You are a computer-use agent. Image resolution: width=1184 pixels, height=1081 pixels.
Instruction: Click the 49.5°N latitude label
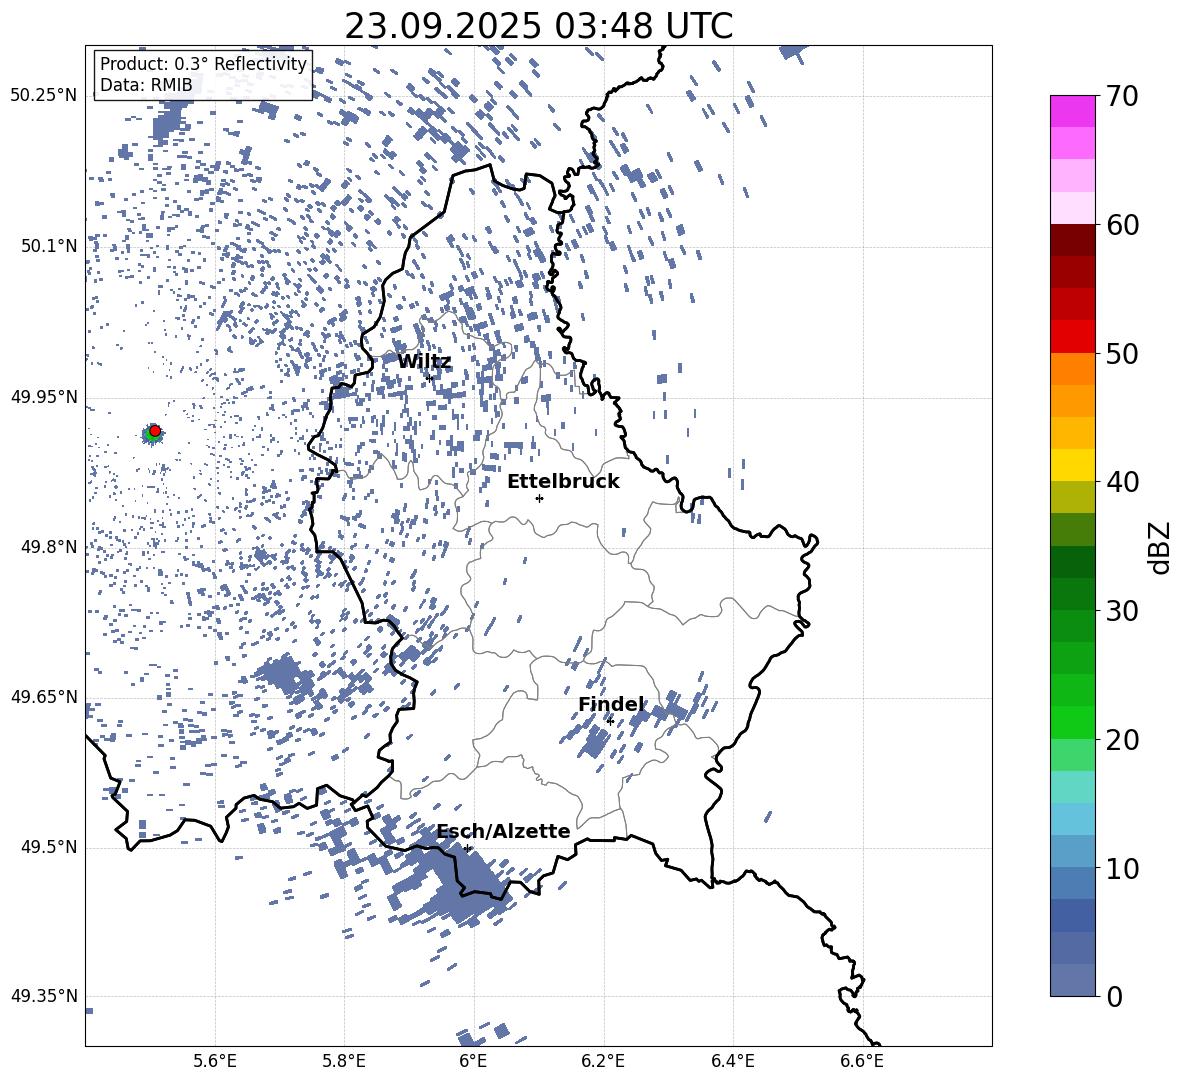[49, 847]
